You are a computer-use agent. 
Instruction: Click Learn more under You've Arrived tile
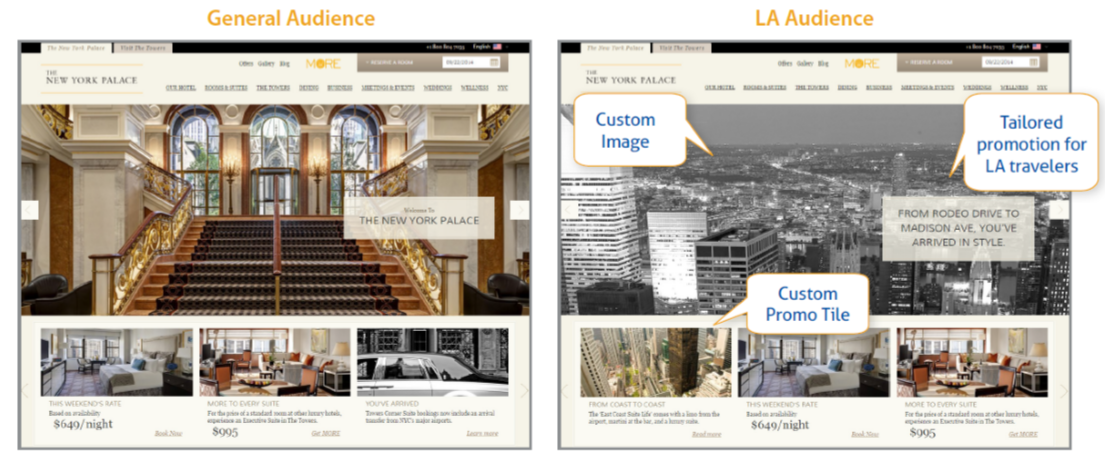[x=482, y=434]
